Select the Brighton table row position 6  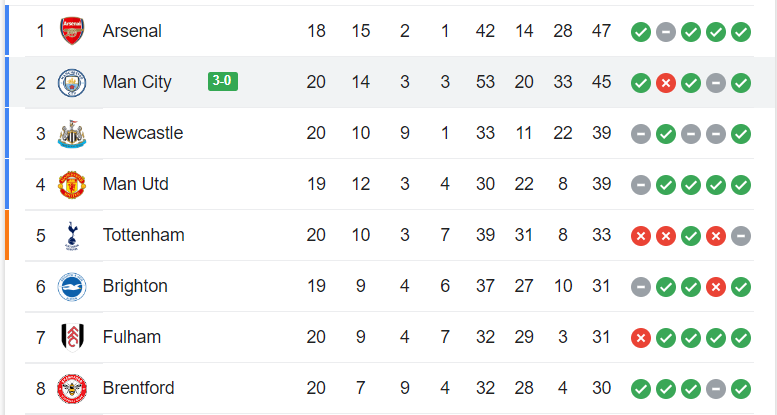tap(41, 286)
